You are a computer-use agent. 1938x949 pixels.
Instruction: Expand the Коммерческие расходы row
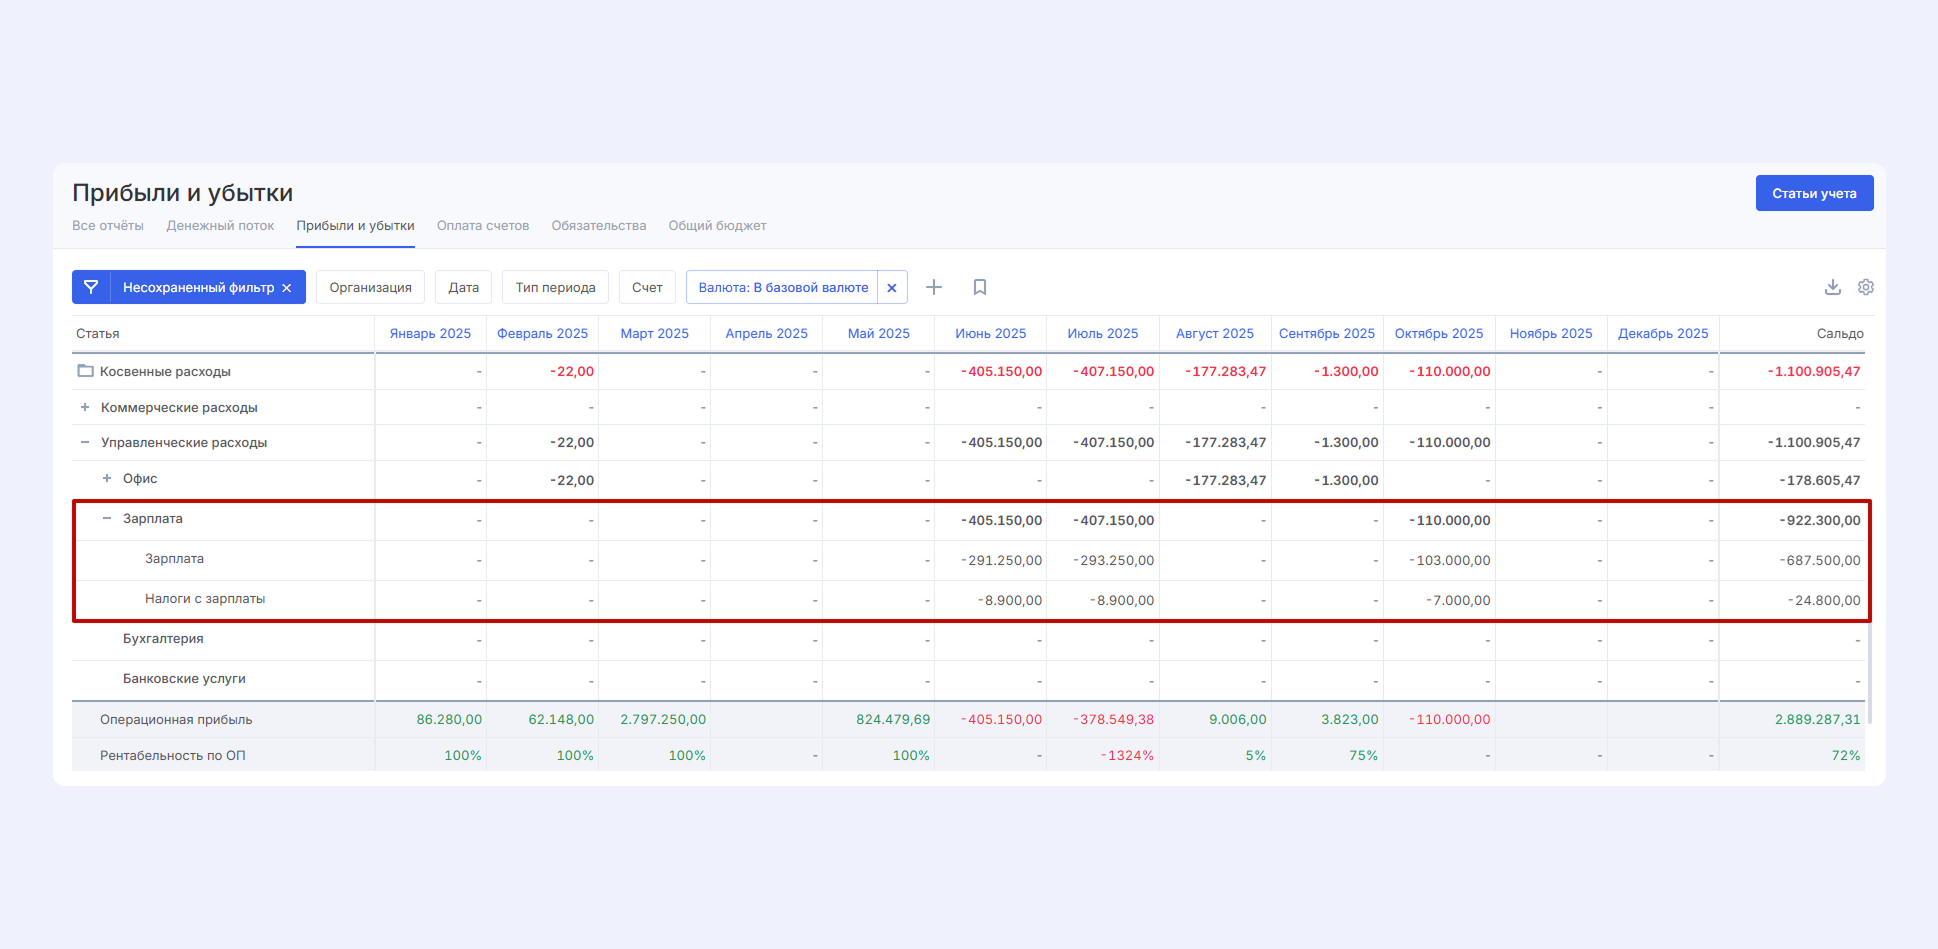pos(85,407)
